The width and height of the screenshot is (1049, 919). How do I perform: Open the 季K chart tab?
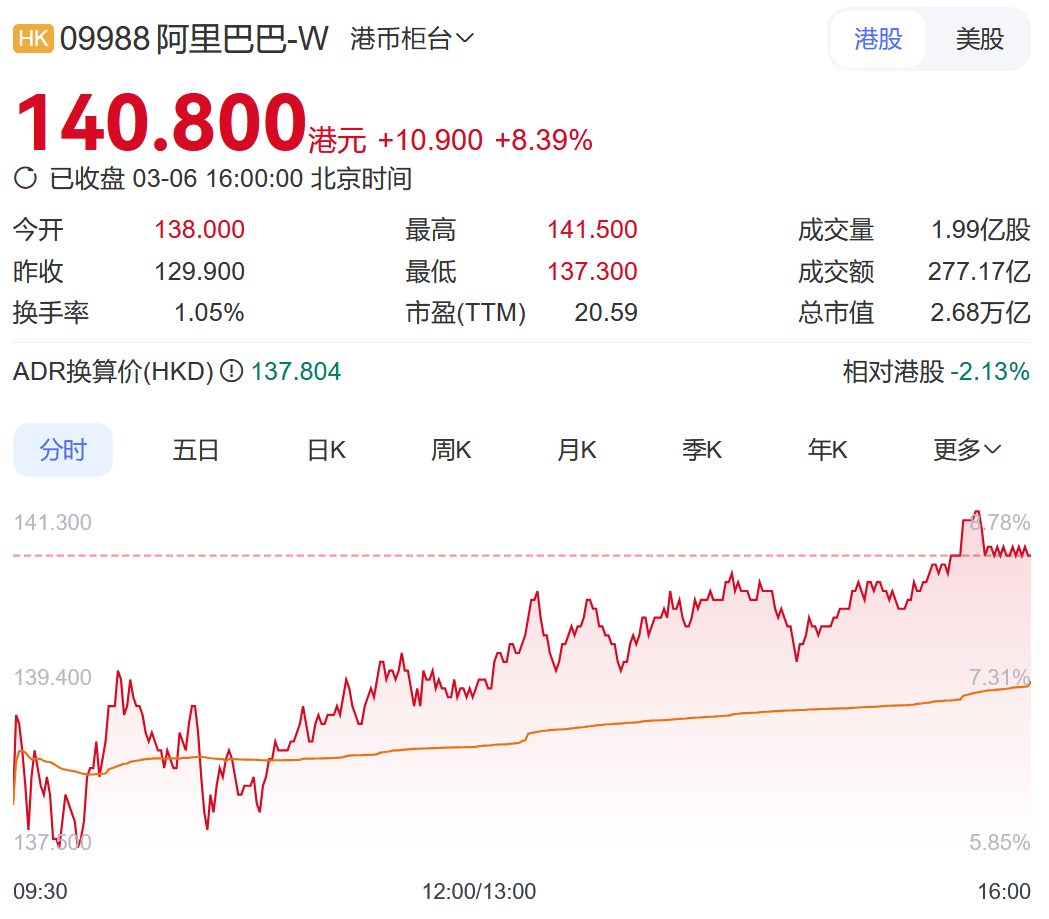pyautogui.click(x=702, y=450)
